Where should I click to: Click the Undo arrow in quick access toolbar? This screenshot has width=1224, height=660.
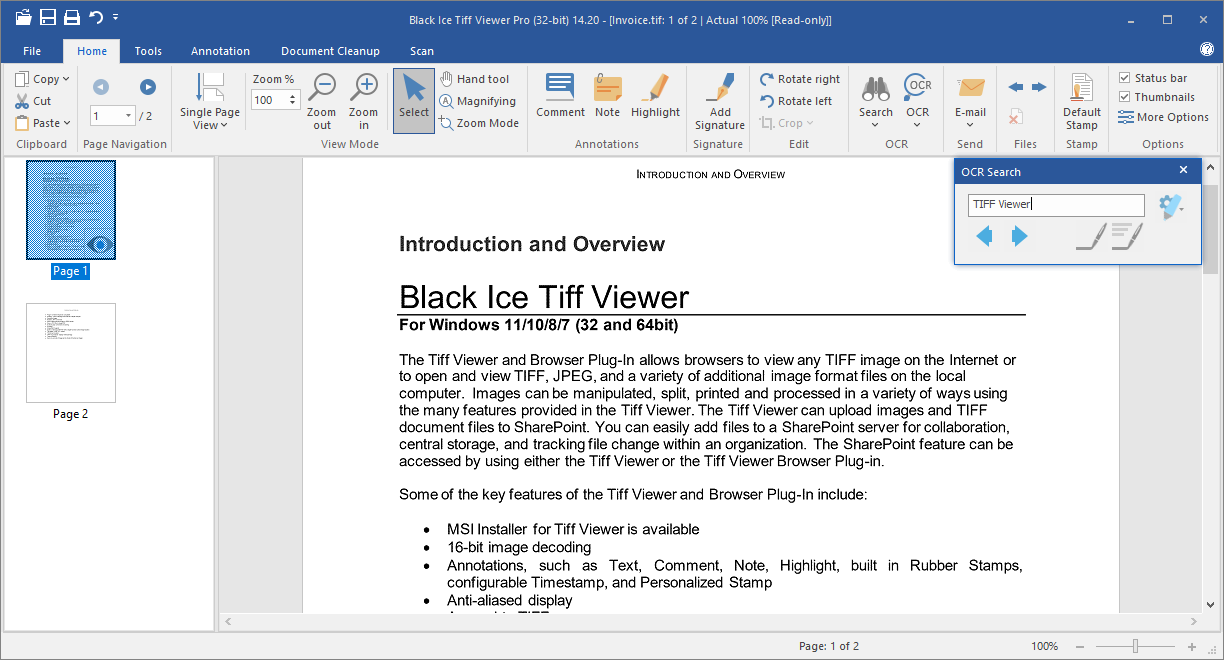tap(96, 17)
